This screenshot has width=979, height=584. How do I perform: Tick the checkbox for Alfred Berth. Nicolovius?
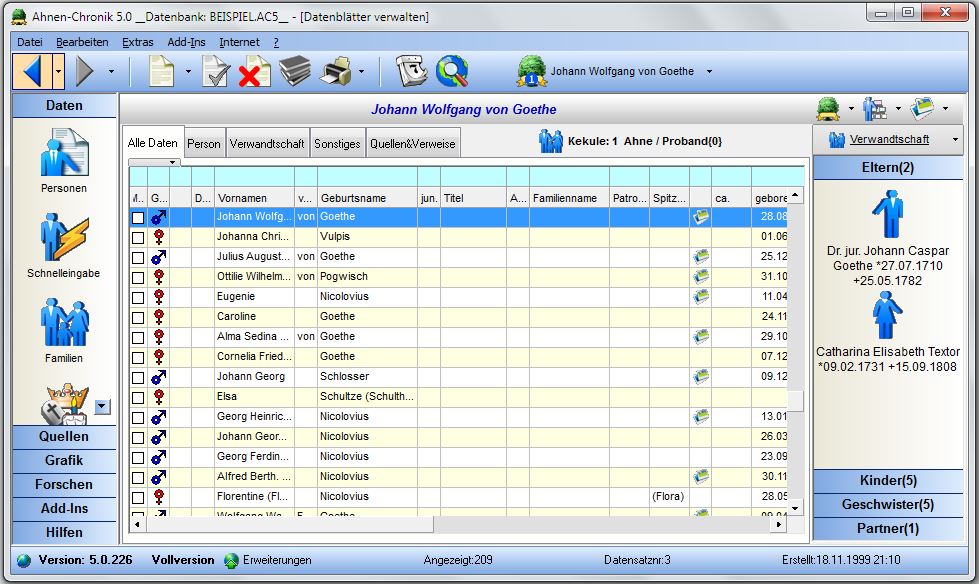138,478
